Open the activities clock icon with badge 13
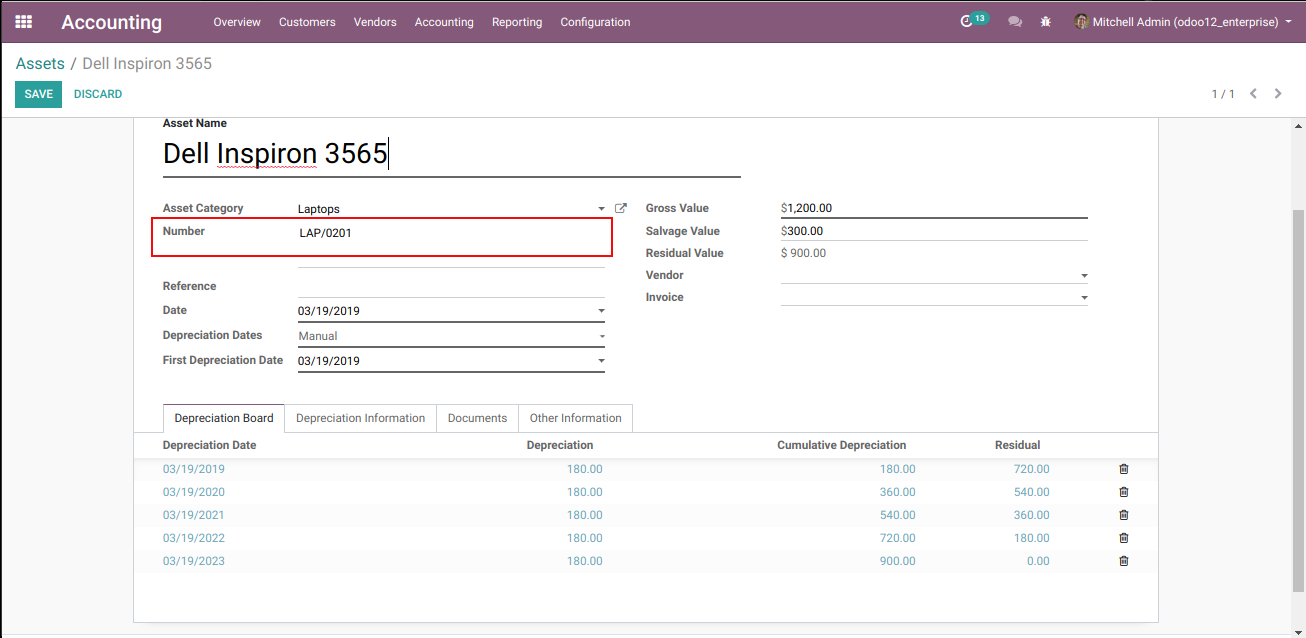 (x=967, y=21)
